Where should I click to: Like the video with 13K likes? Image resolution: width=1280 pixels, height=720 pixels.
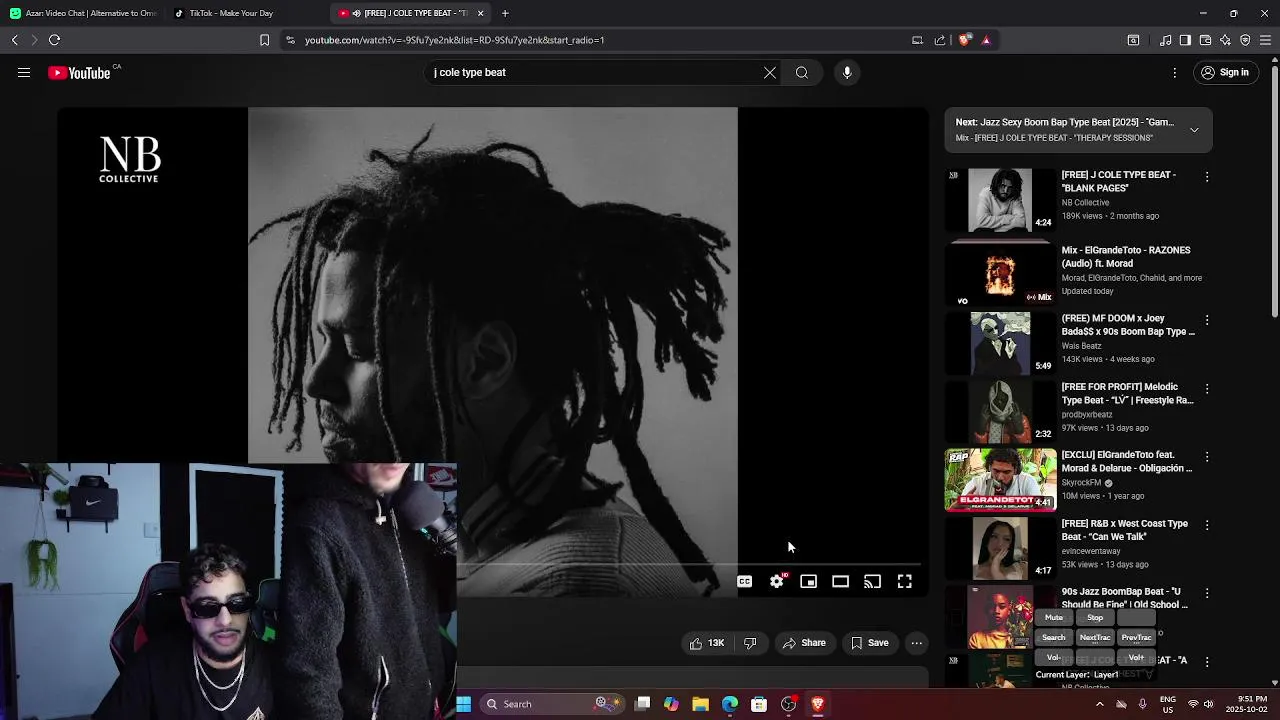(706, 643)
